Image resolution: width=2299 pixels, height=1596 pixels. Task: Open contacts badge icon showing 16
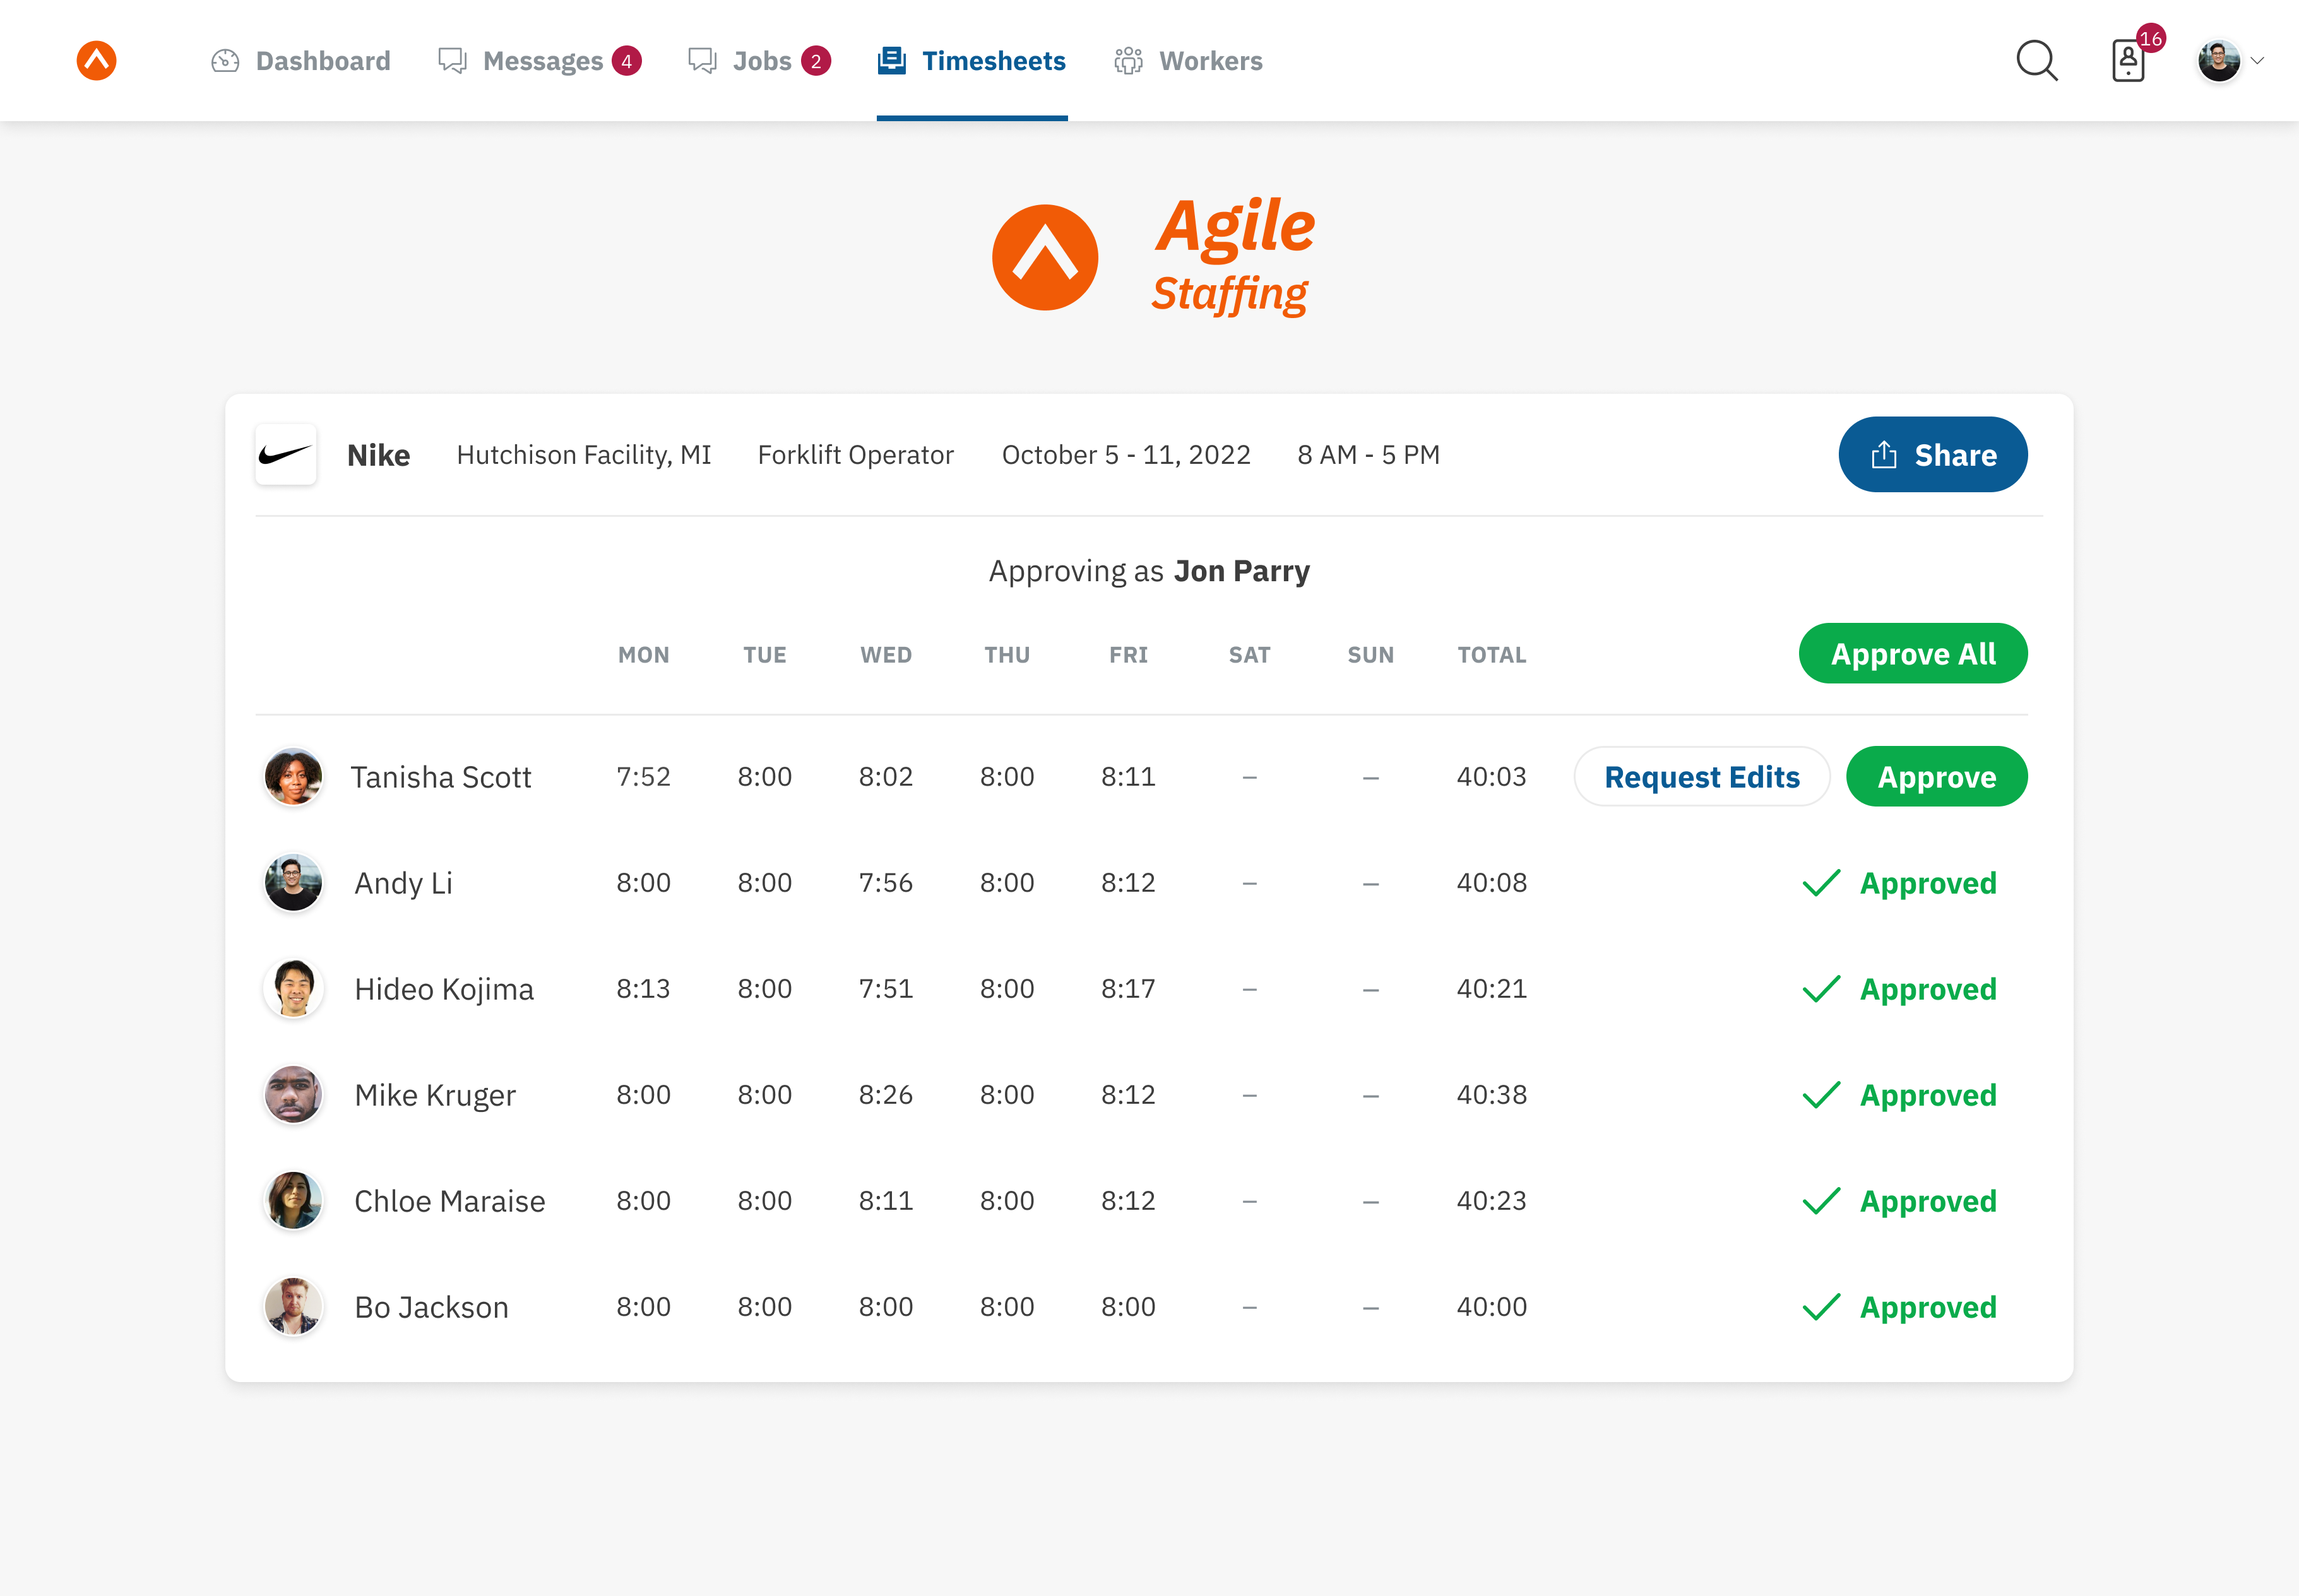[2128, 61]
